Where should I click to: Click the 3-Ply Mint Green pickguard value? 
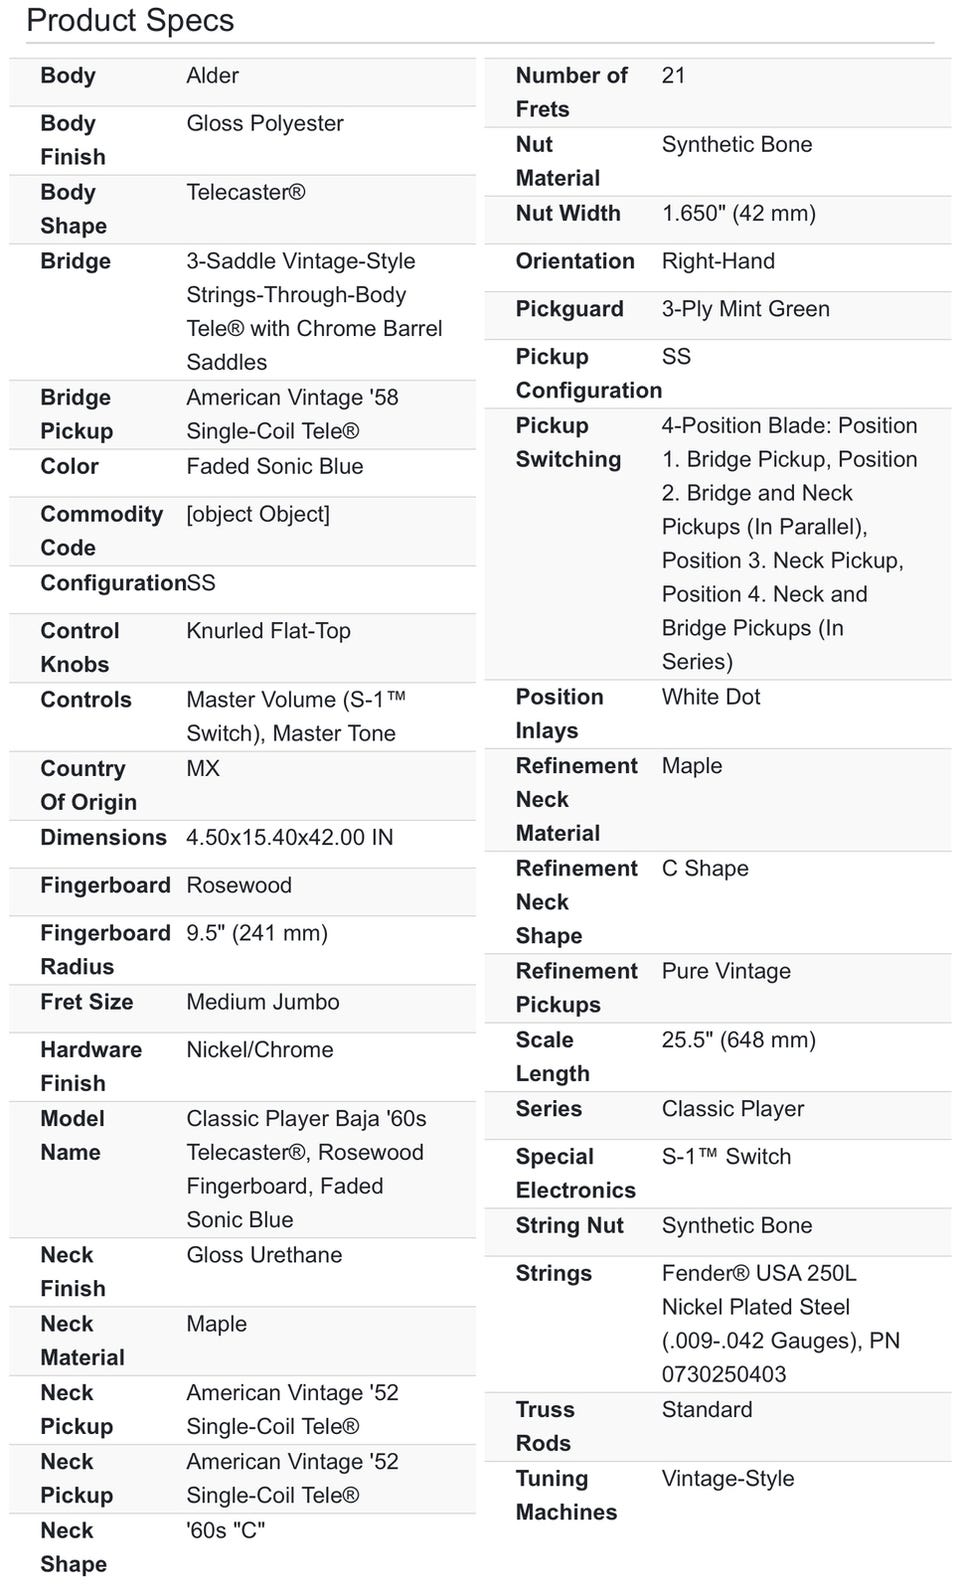[745, 310]
